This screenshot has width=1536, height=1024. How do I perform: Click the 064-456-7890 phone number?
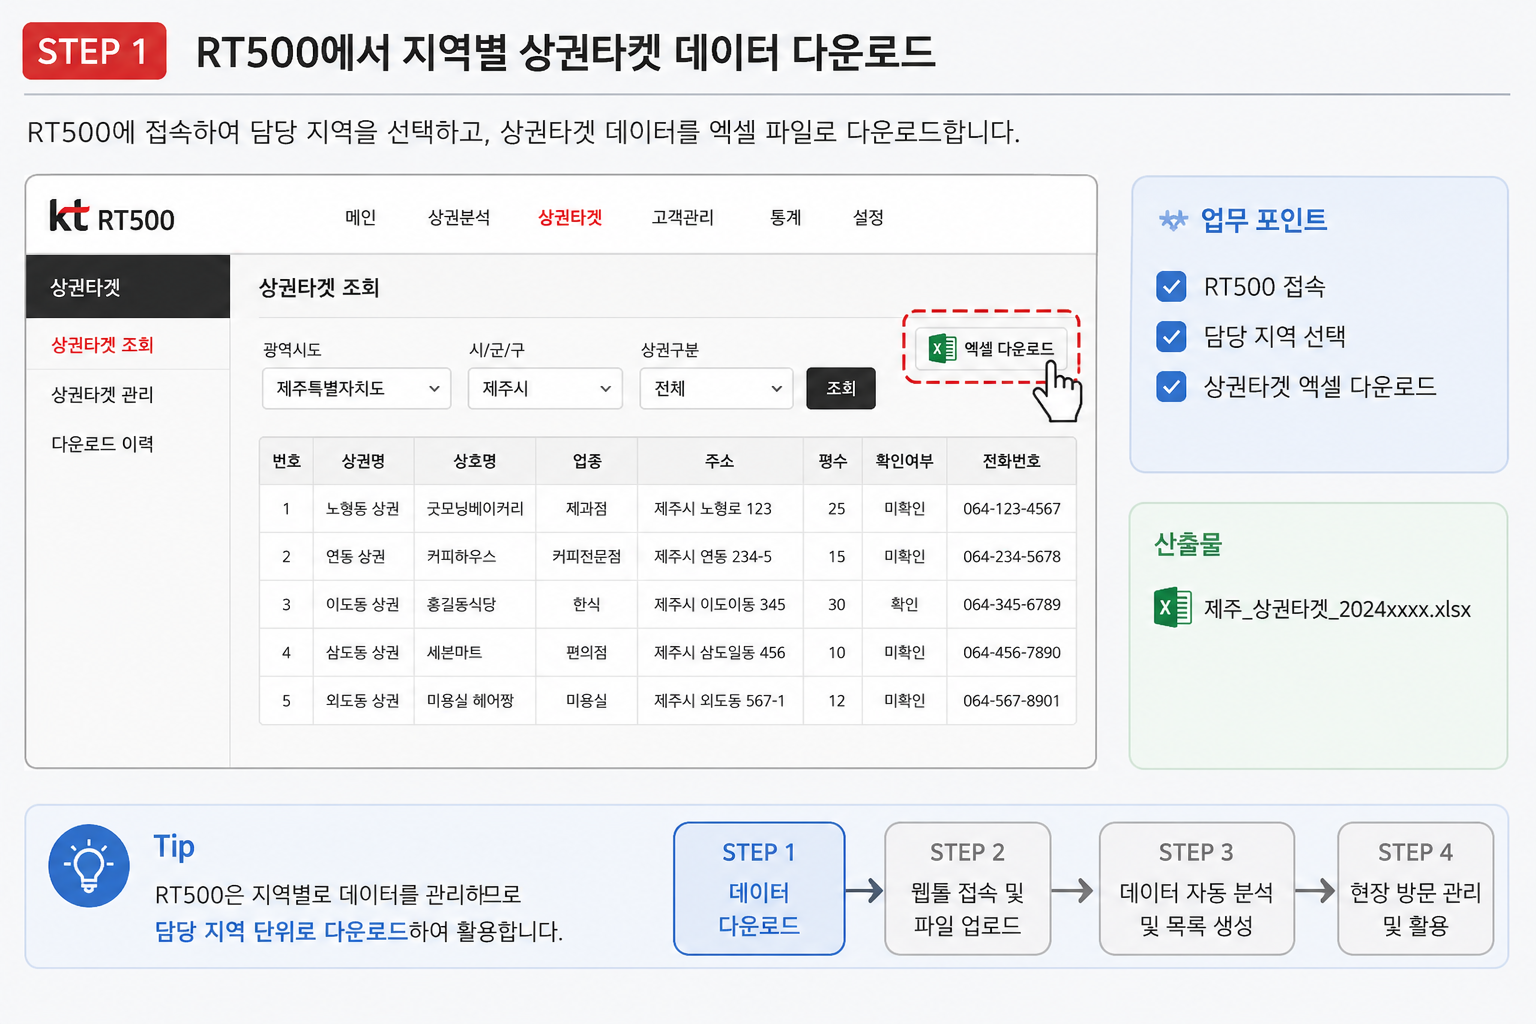(1012, 653)
